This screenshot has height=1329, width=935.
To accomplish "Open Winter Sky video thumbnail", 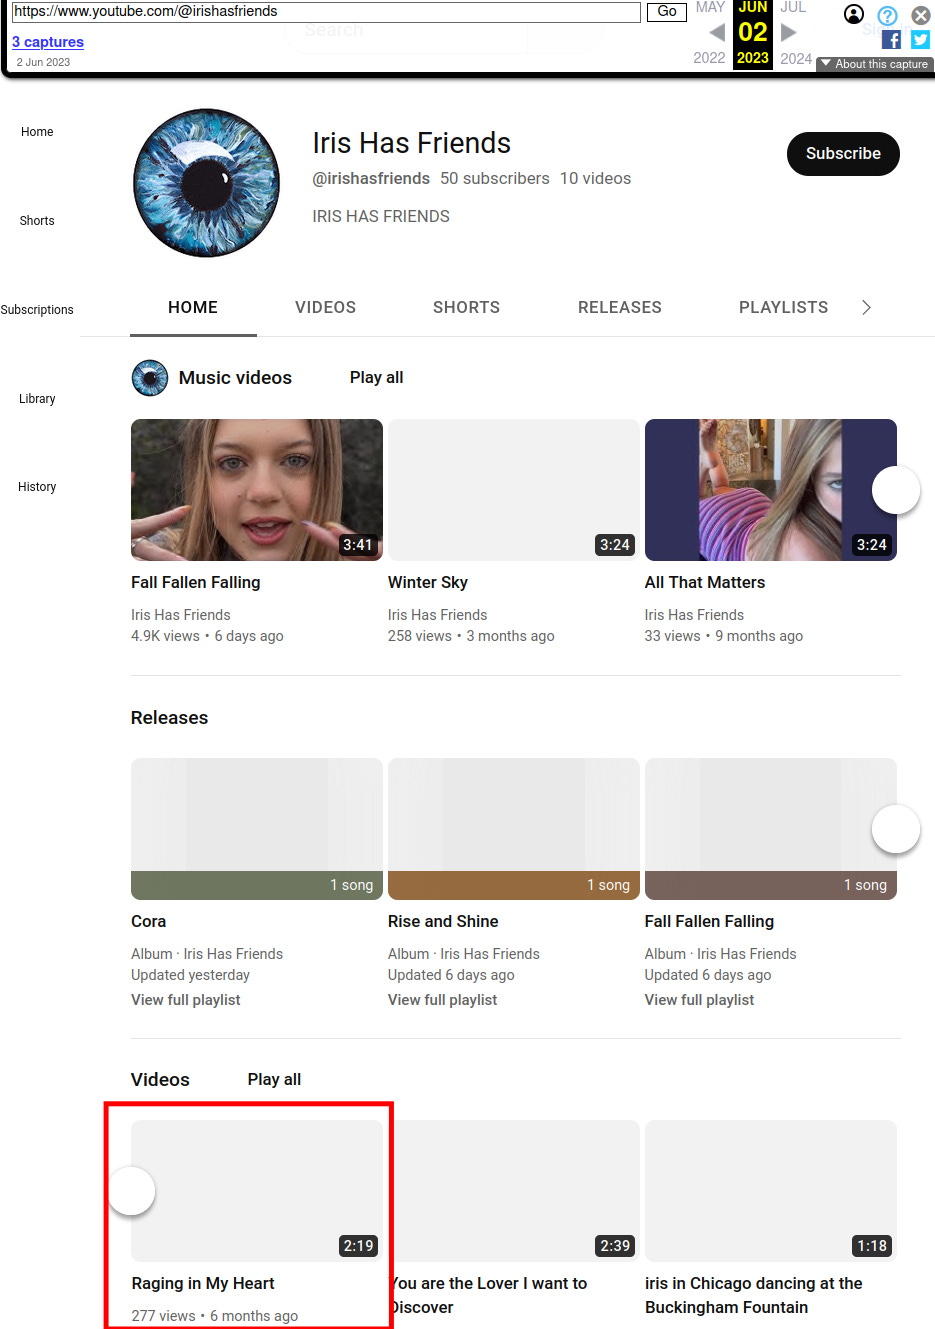I will 514,490.
